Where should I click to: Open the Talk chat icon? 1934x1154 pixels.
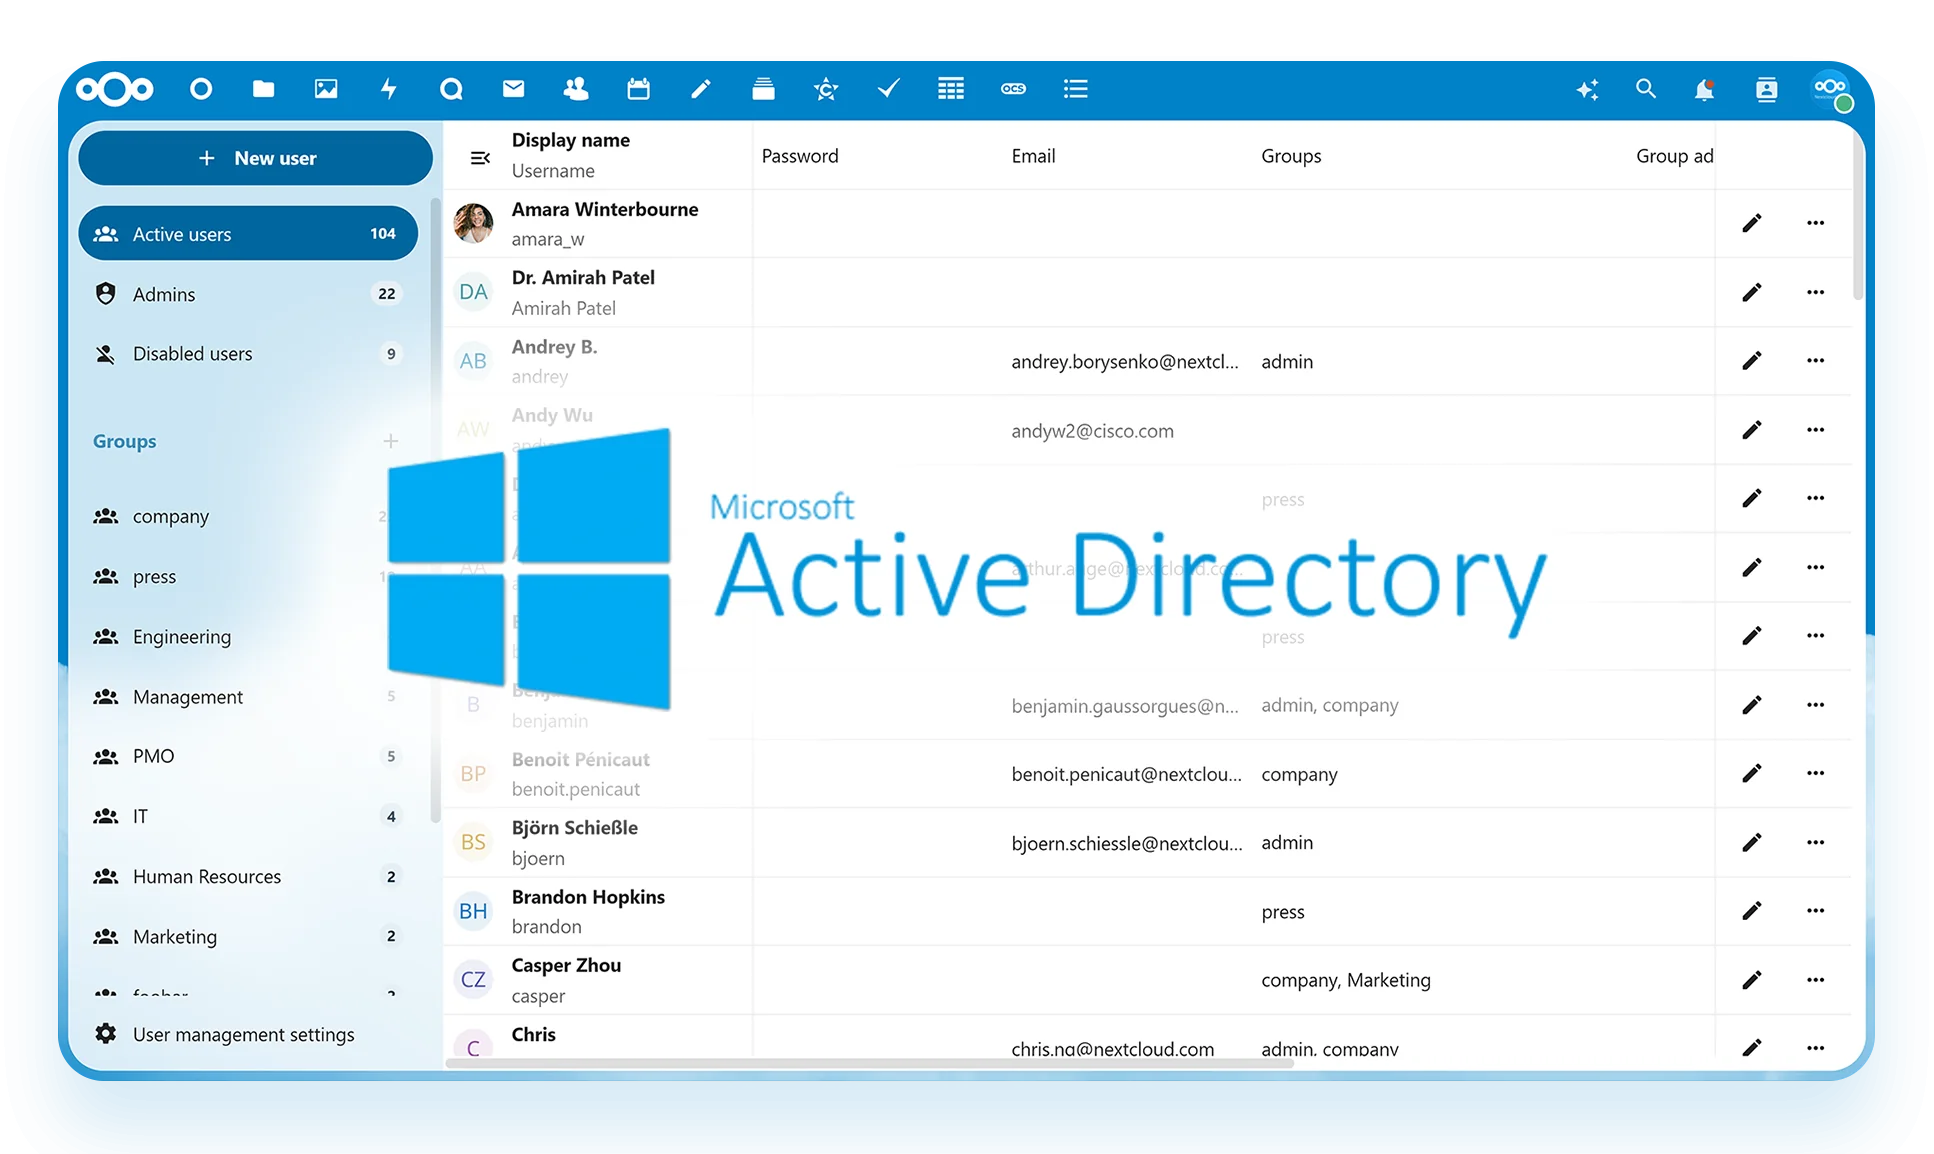pos(451,89)
